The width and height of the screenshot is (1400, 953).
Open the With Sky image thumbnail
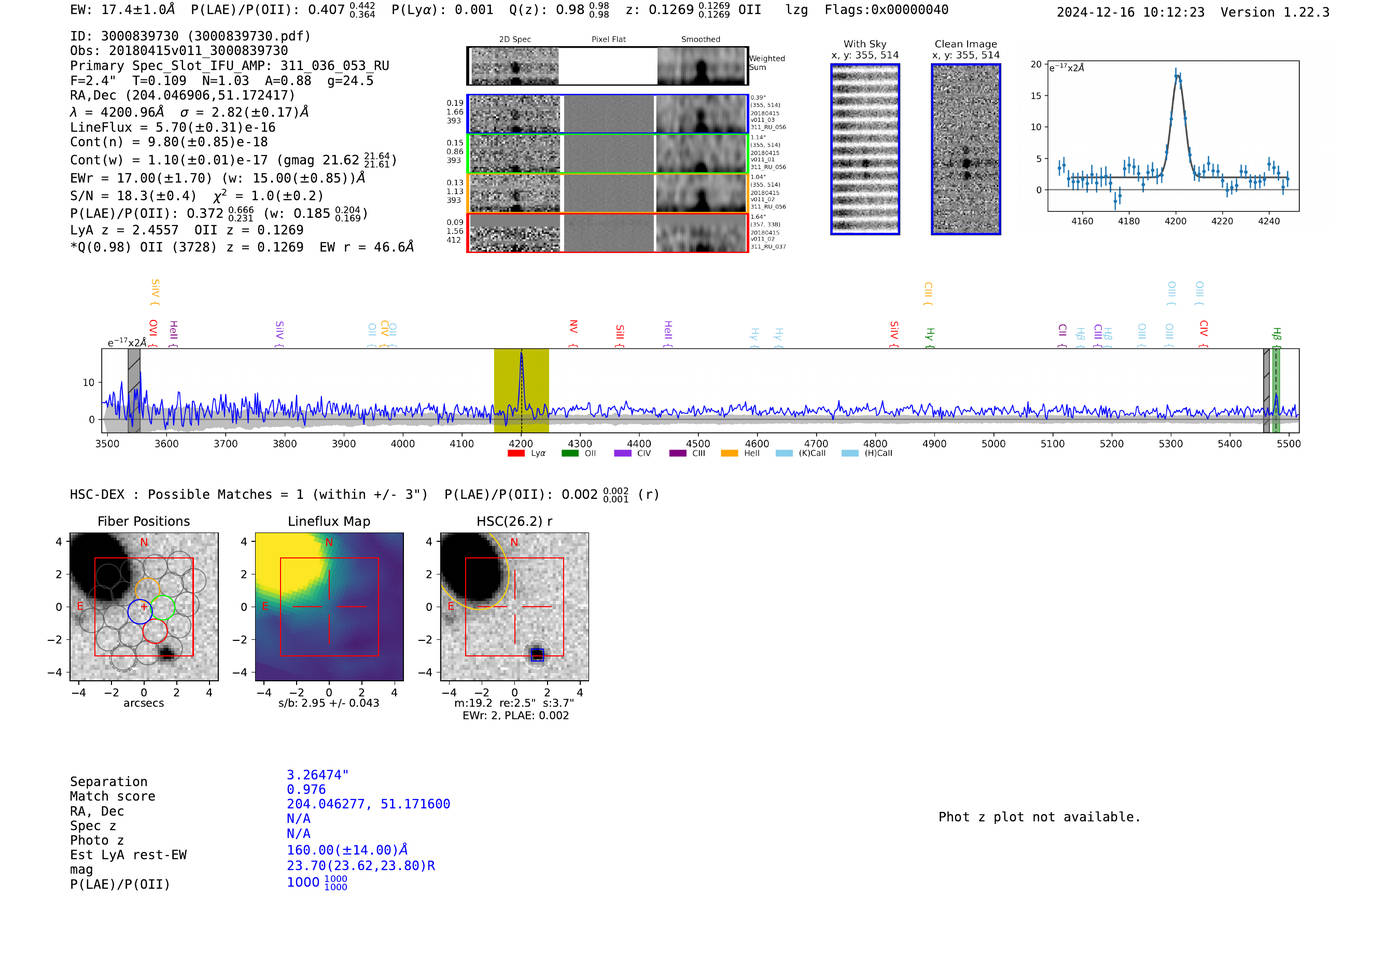(865, 149)
